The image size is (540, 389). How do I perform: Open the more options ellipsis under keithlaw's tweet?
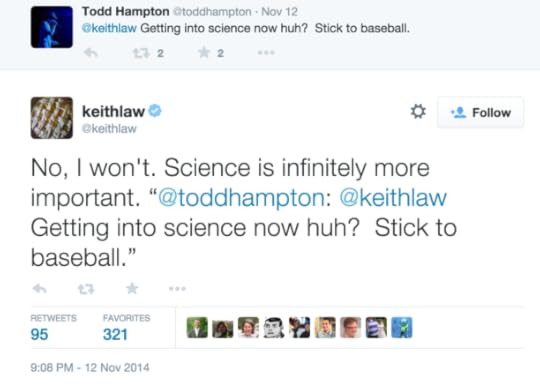coord(177,288)
